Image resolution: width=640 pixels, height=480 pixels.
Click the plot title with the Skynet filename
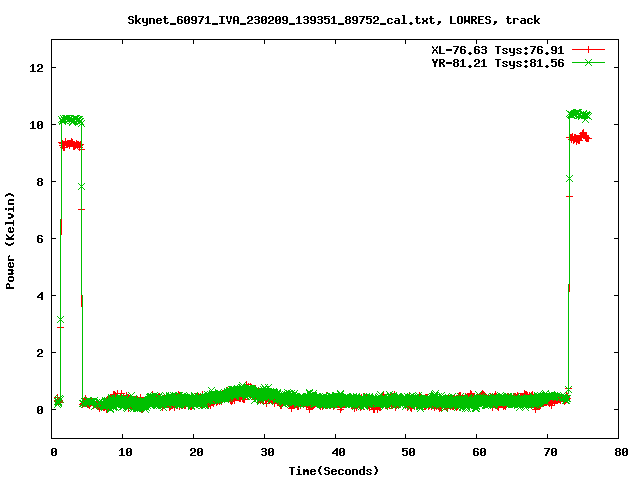334,19
